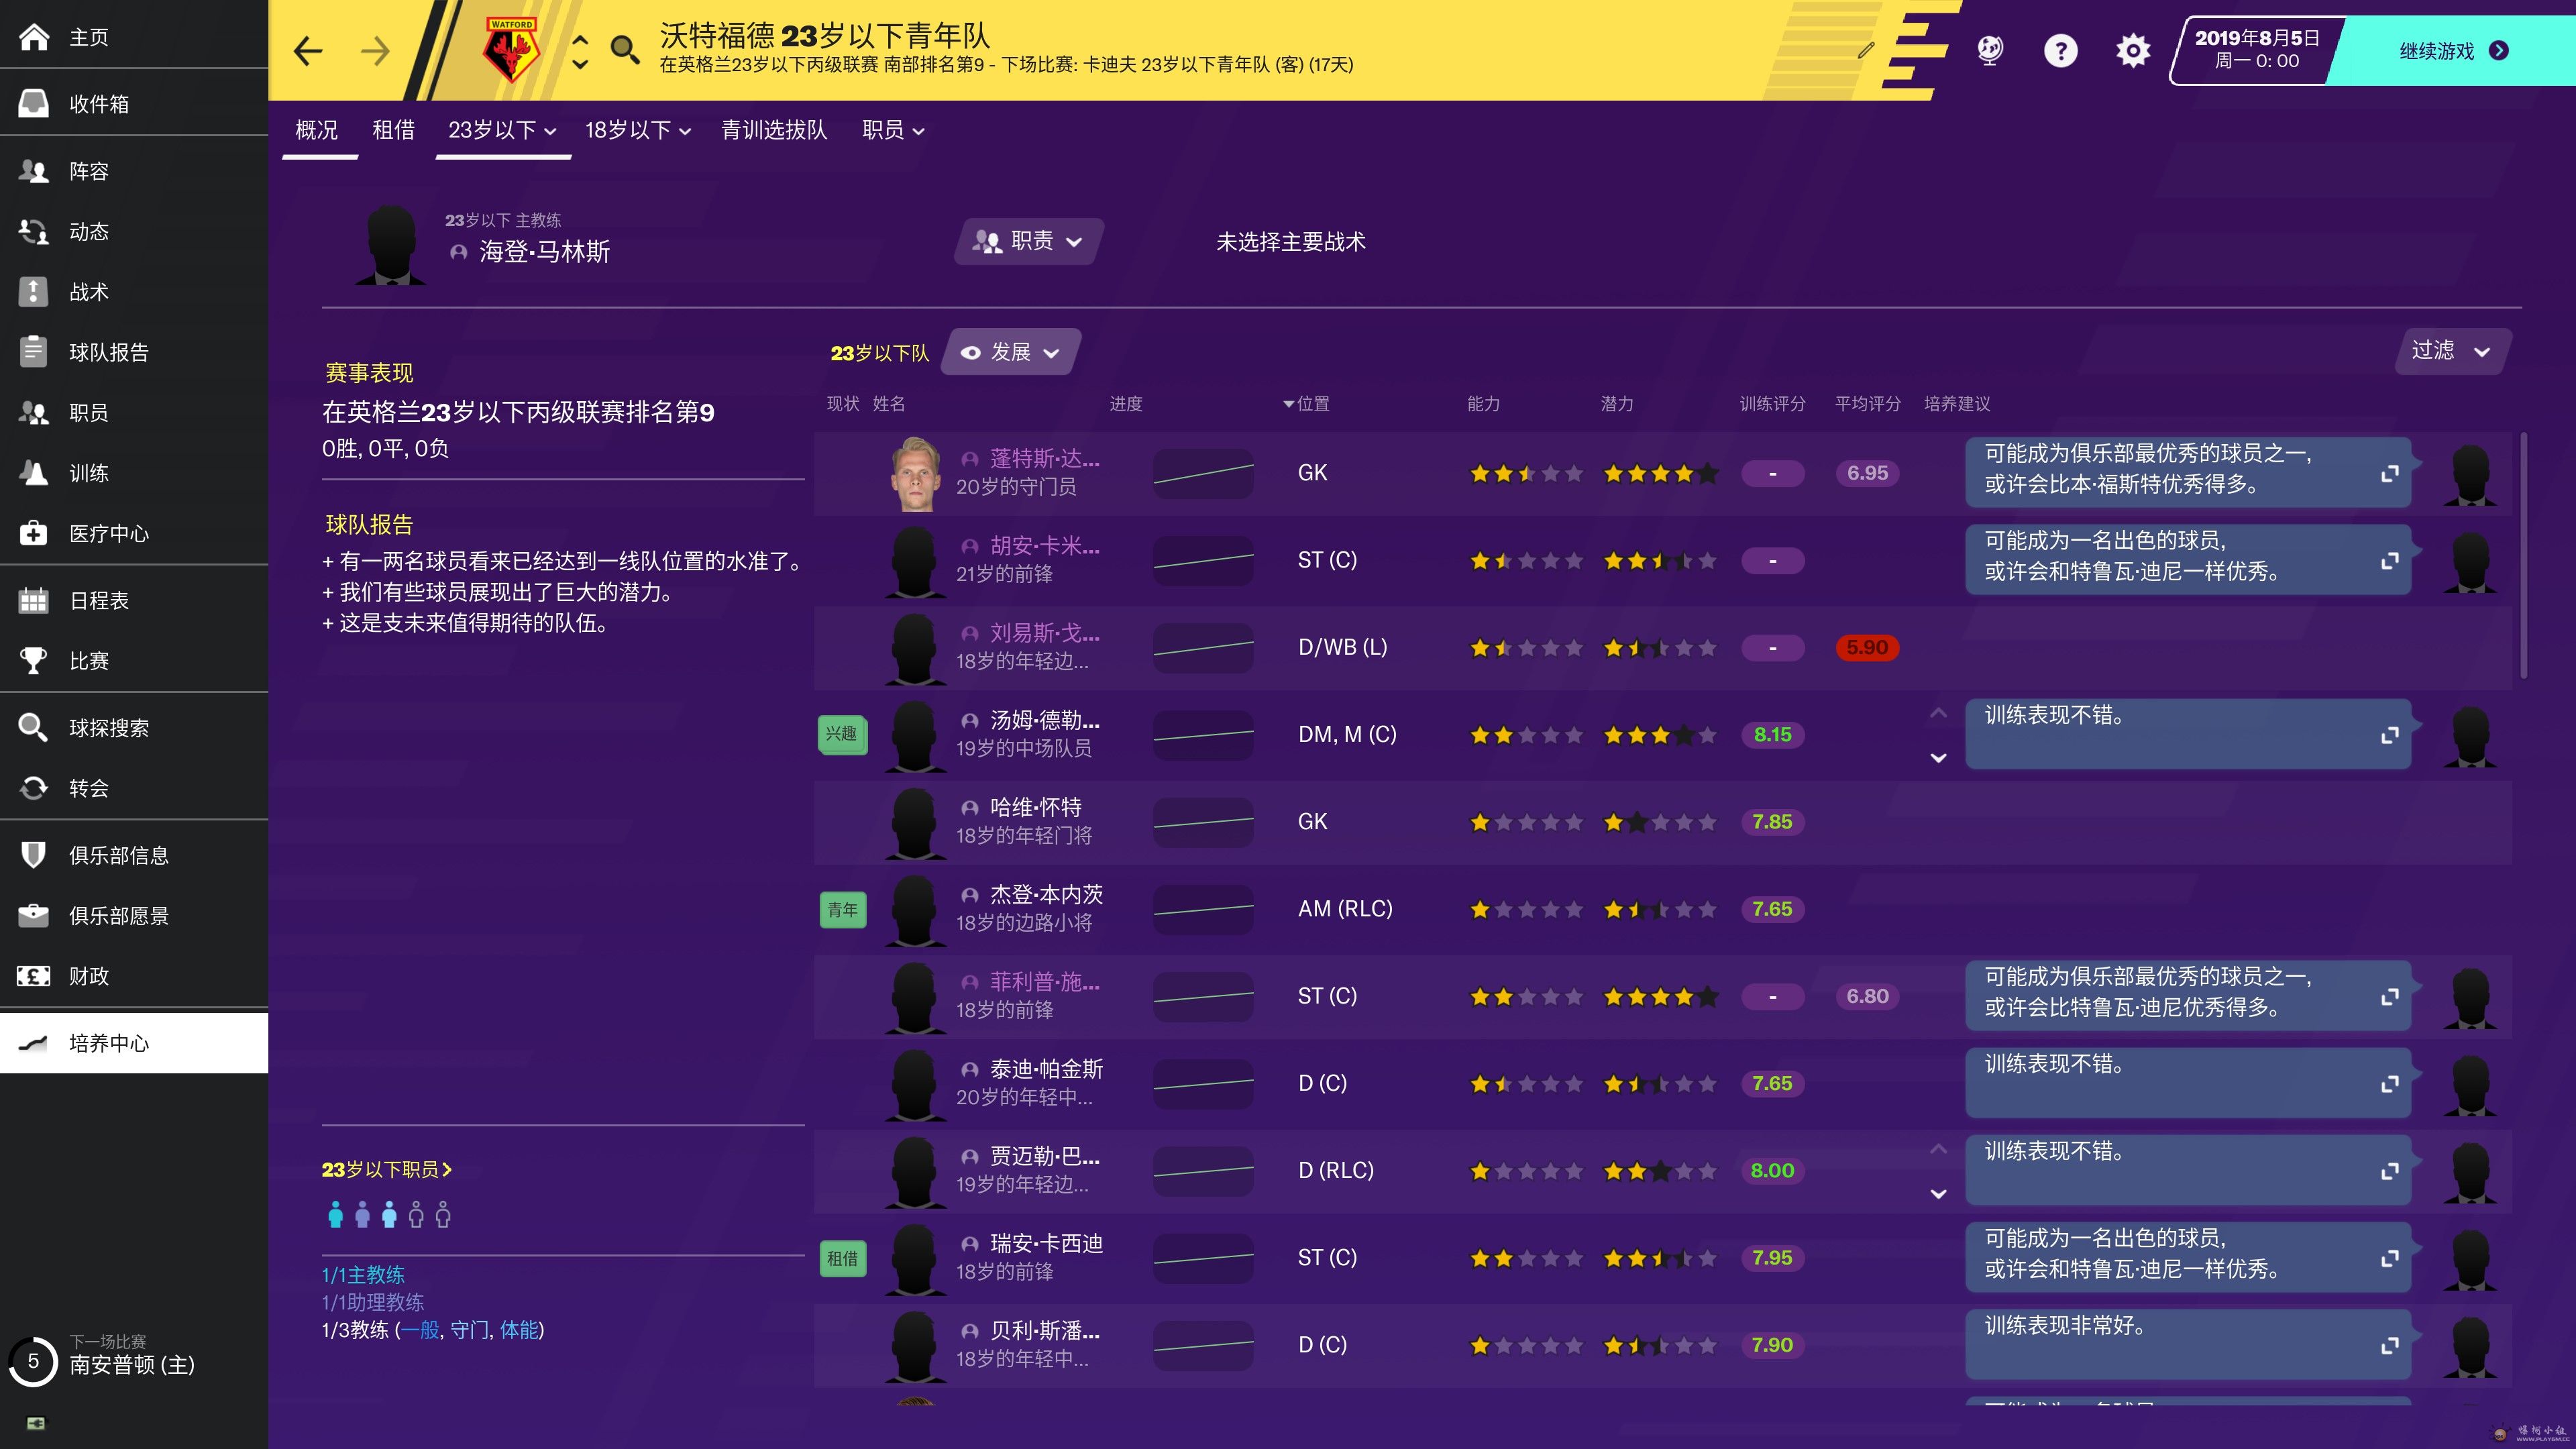Open the 训练 training icon

point(33,472)
